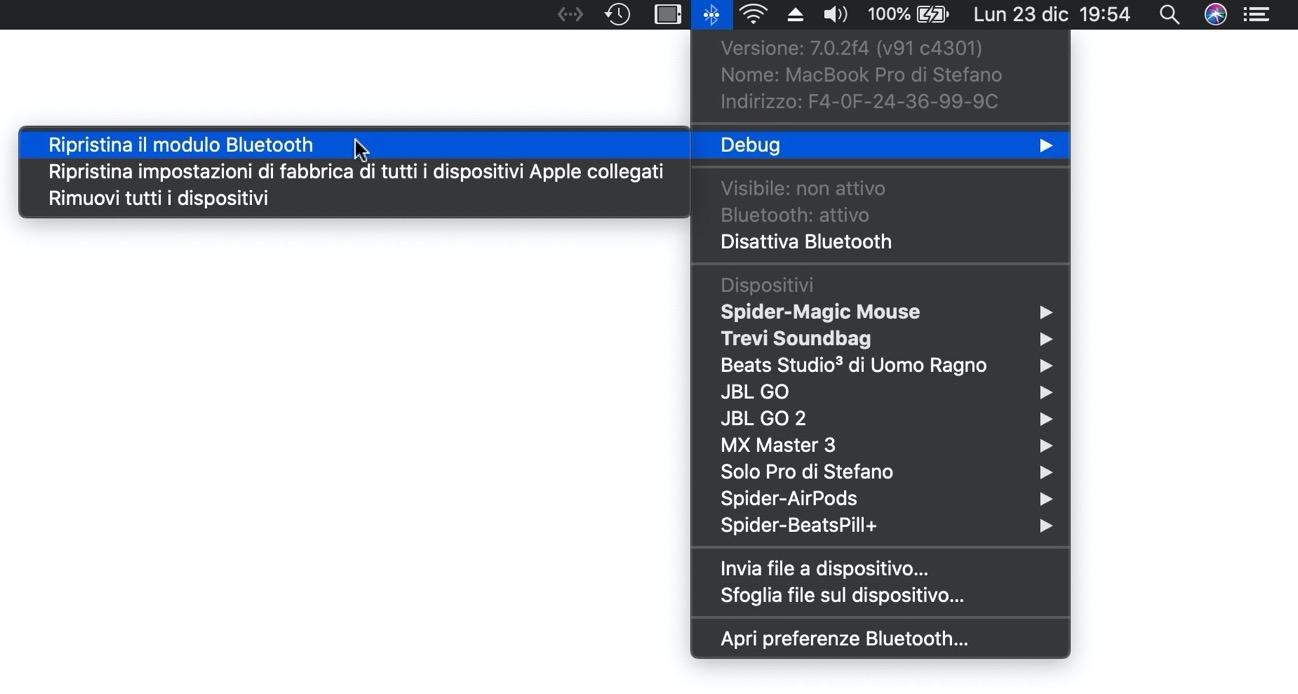The image size is (1298, 694).
Task: Open the date and time clock
Action: [1052, 14]
